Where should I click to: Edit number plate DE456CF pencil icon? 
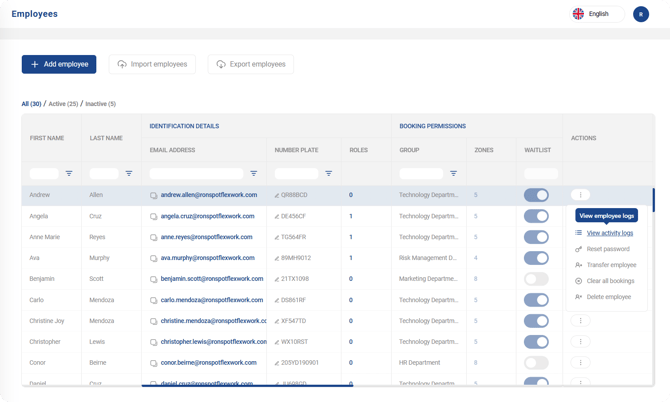coord(277,217)
